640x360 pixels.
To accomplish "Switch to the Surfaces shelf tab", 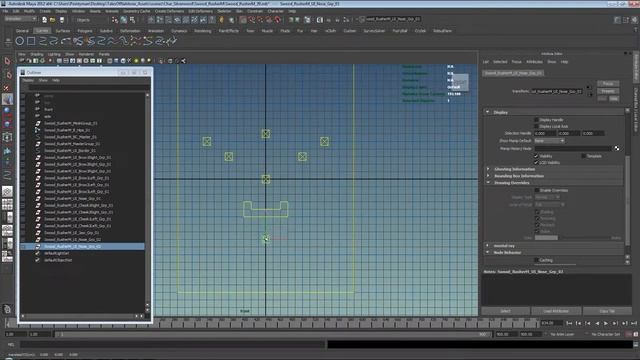I will coord(62,31).
